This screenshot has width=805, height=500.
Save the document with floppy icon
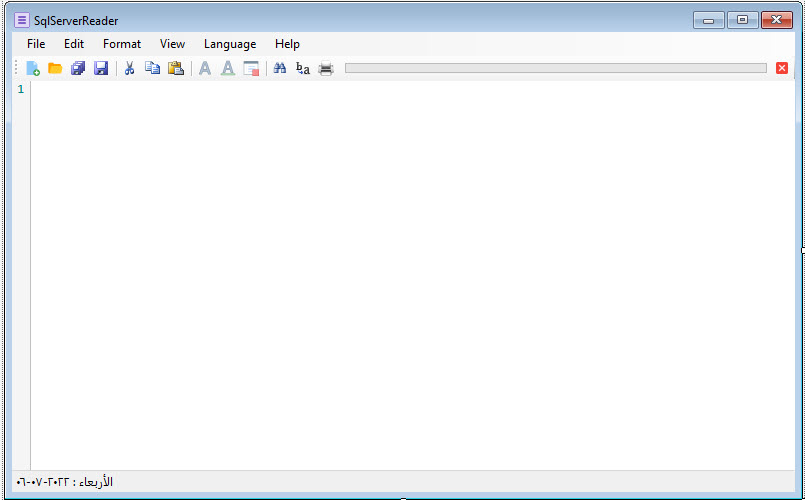coord(101,69)
